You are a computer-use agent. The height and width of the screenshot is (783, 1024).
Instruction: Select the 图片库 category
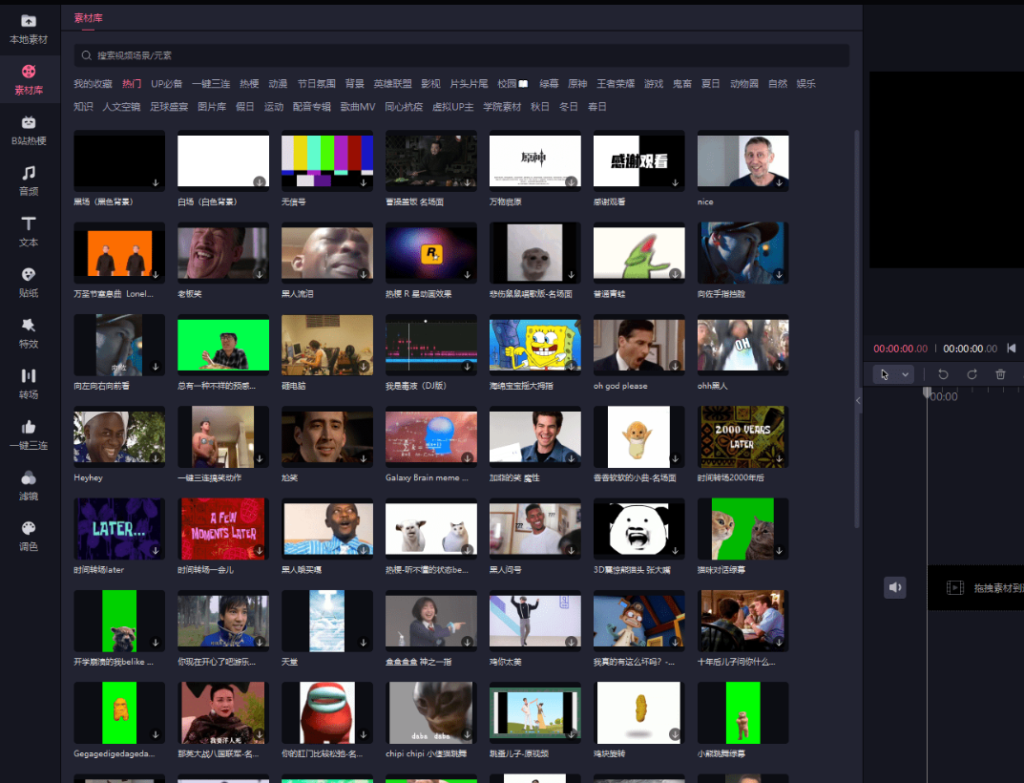[212, 106]
